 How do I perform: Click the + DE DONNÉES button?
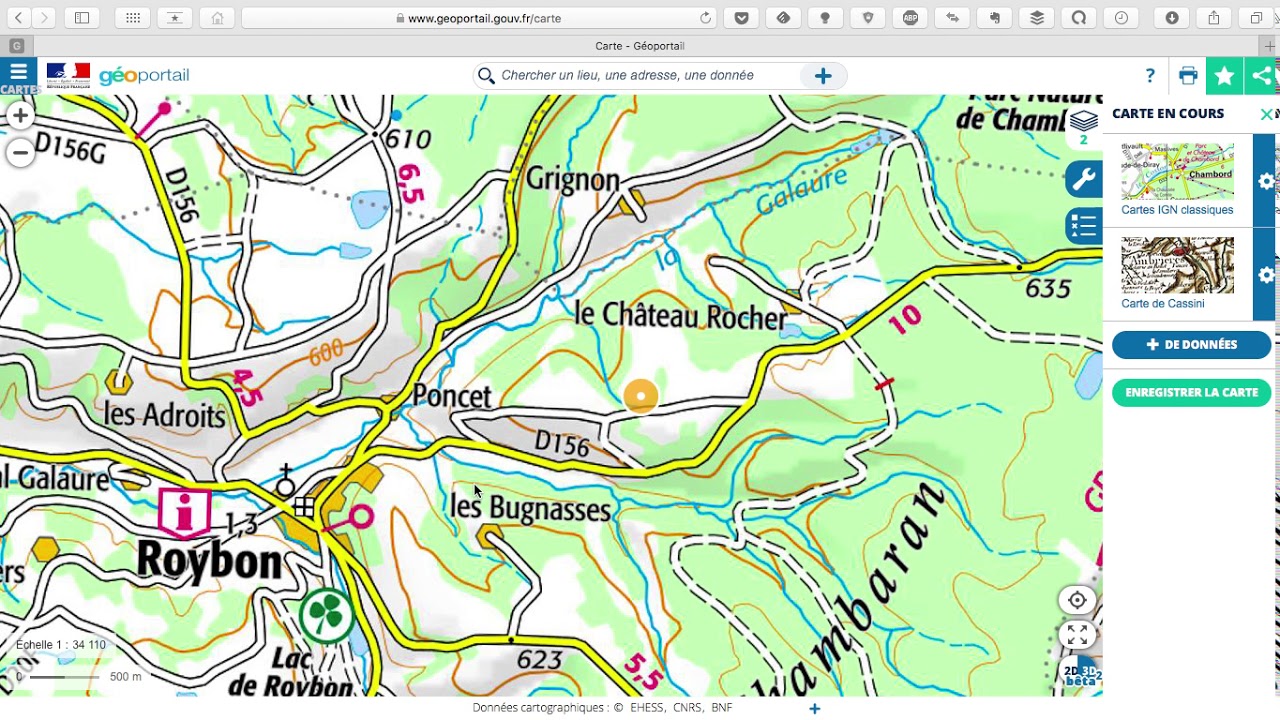click(x=1191, y=345)
